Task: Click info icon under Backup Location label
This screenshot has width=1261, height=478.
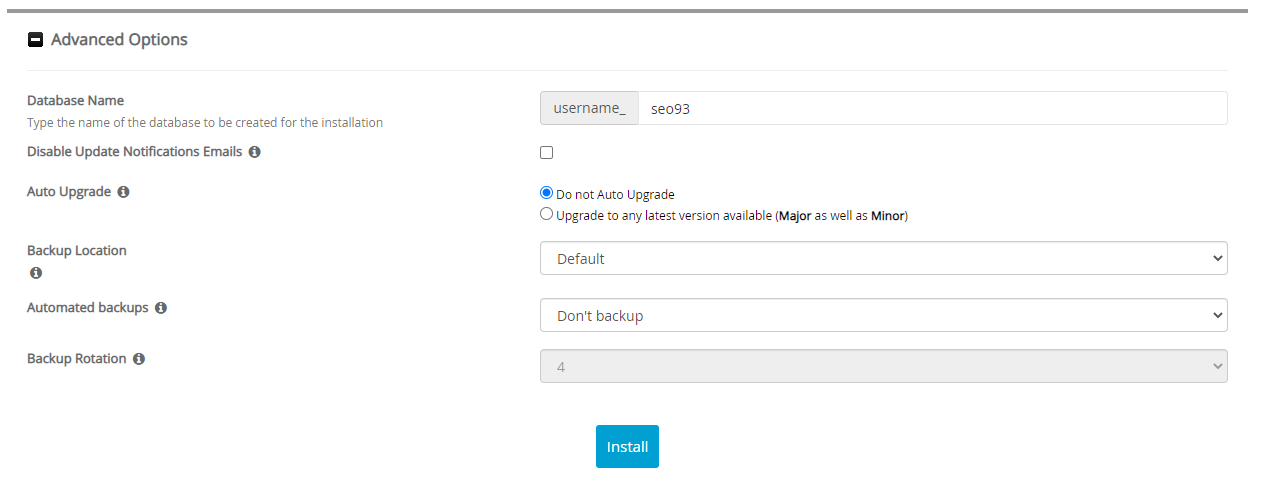Action: [36, 273]
